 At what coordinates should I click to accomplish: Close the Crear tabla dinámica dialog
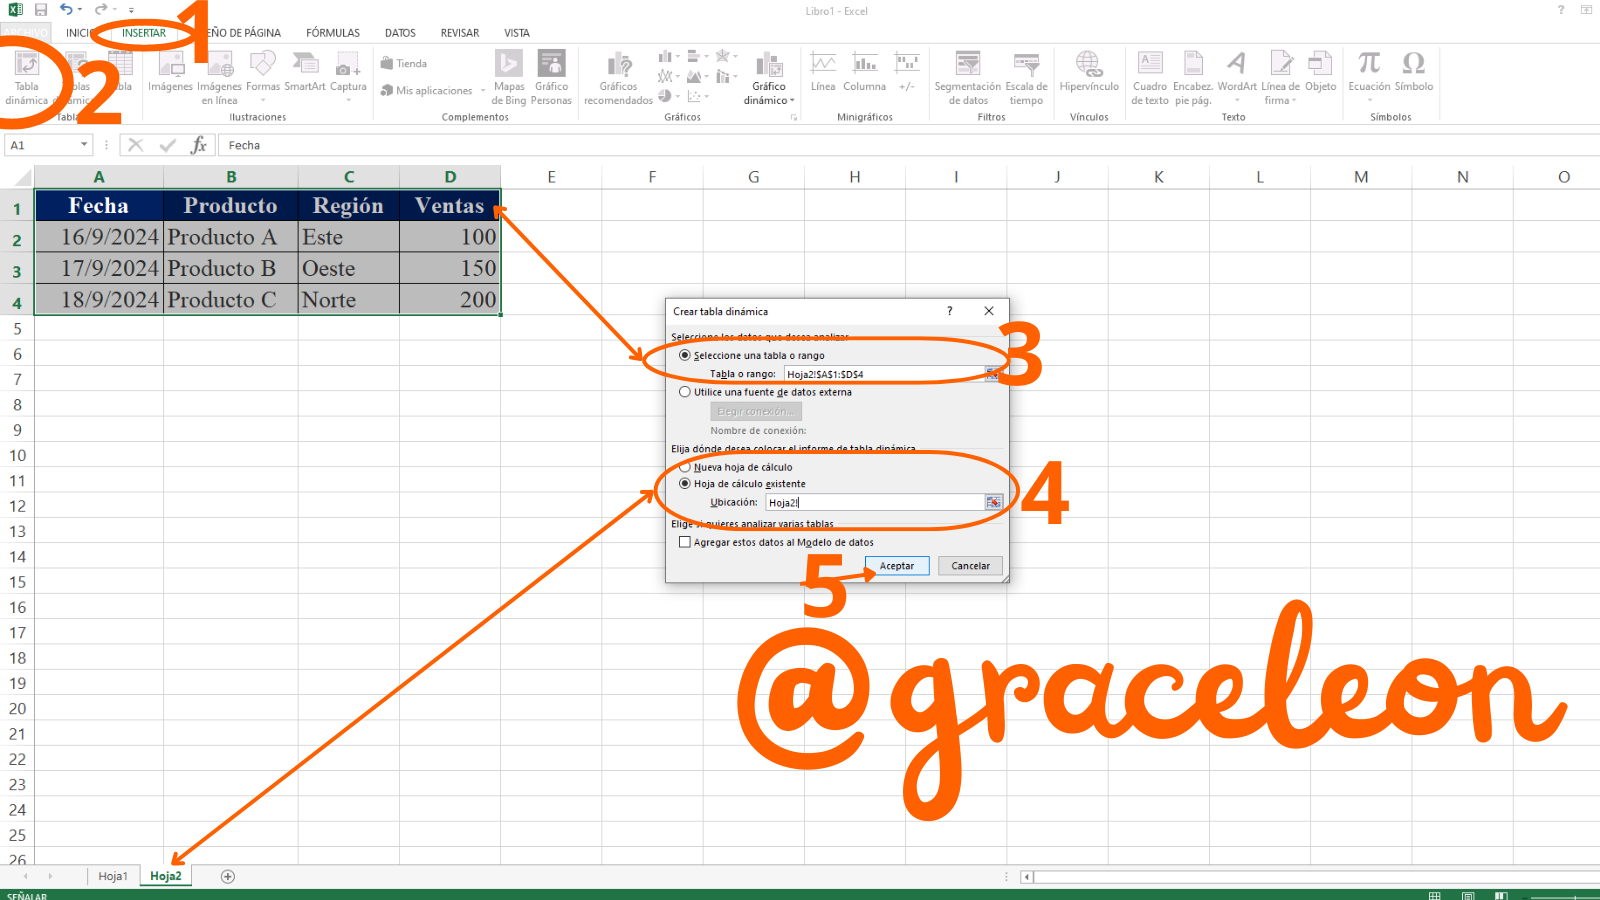(x=989, y=311)
